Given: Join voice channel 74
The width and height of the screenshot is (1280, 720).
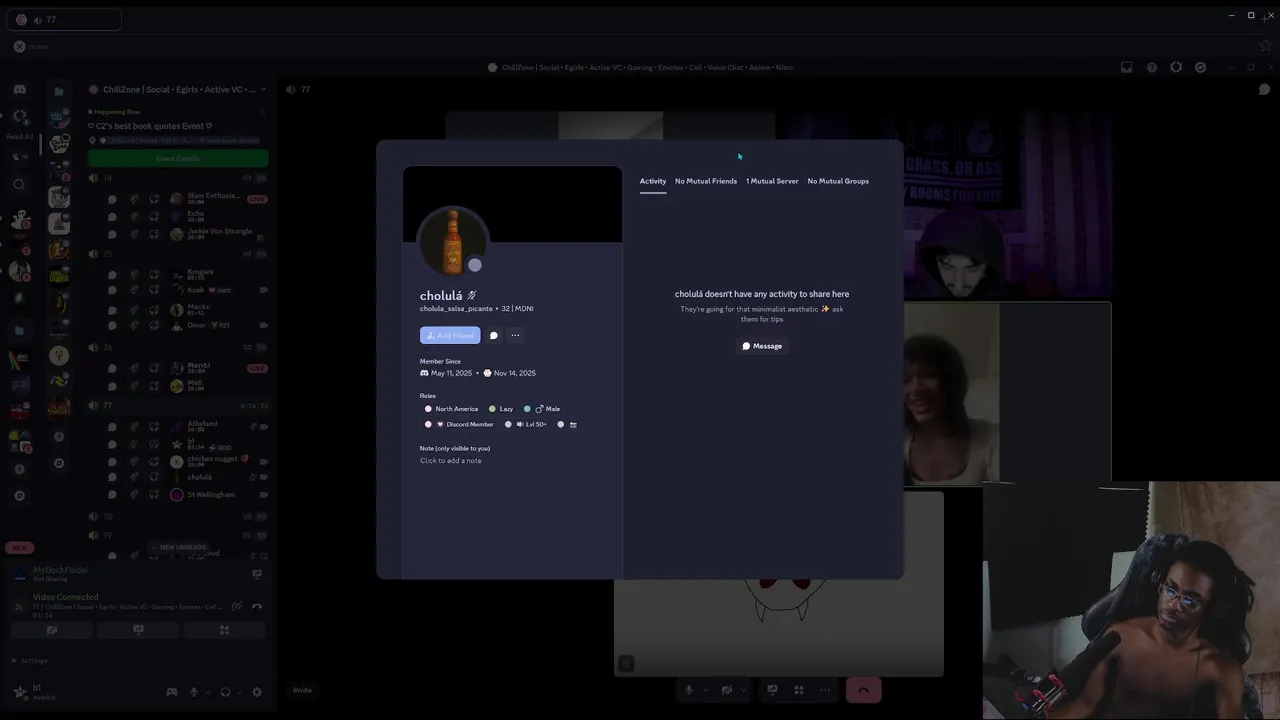Looking at the screenshot, I should pos(178,178).
